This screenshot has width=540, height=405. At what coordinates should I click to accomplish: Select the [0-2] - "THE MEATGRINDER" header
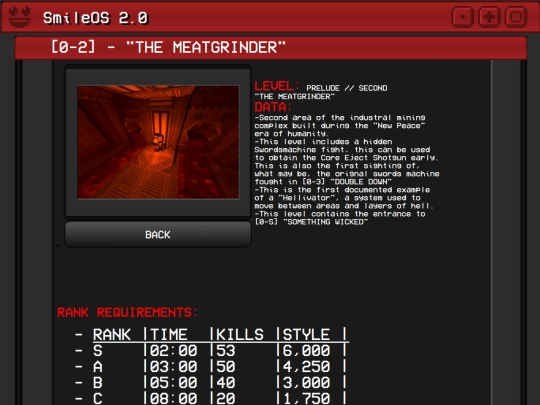(x=168, y=47)
